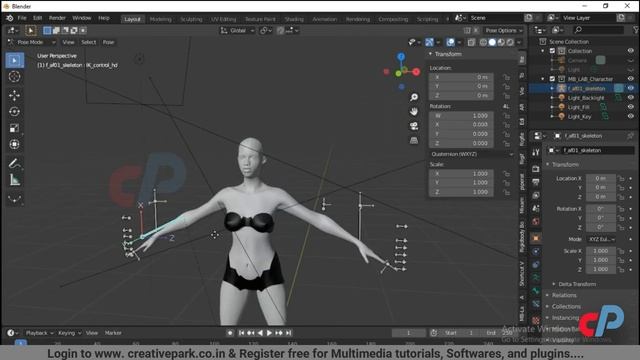Expand Delta Transform panel

click(577, 284)
